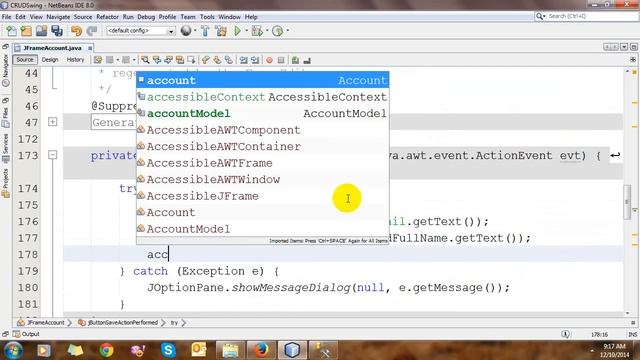Viewport: 640px width, 360px height.
Task: Open the Run Project dropdown arrow
Action: [246, 31]
